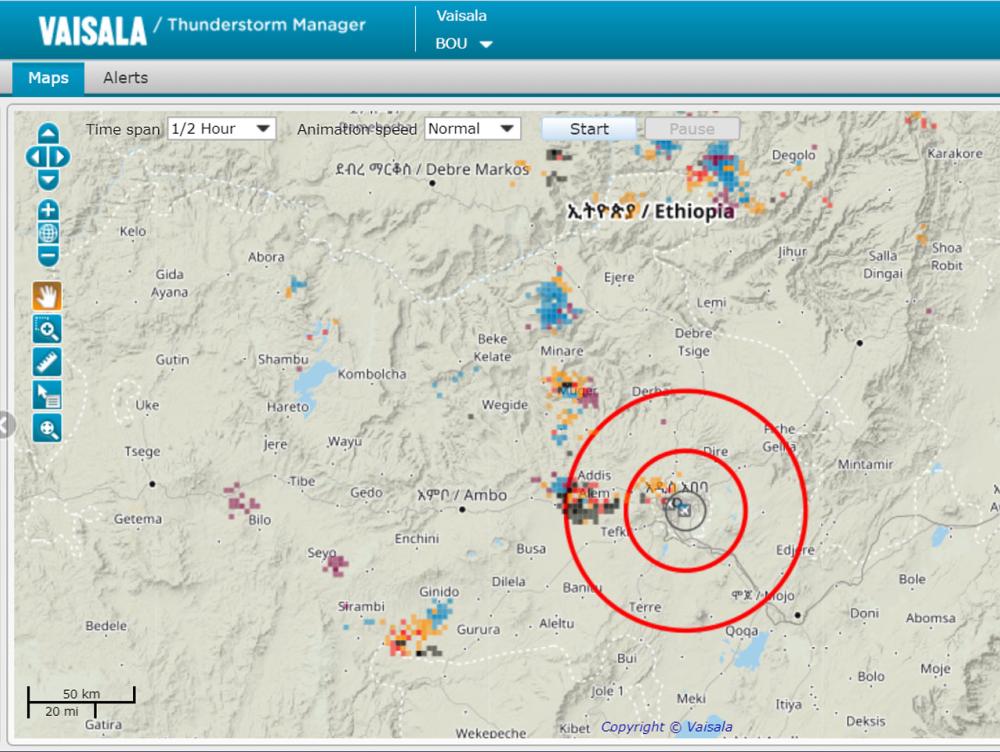1000x752 pixels.
Task: Reset map to full extent globe icon
Action: click(x=48, y=233)
